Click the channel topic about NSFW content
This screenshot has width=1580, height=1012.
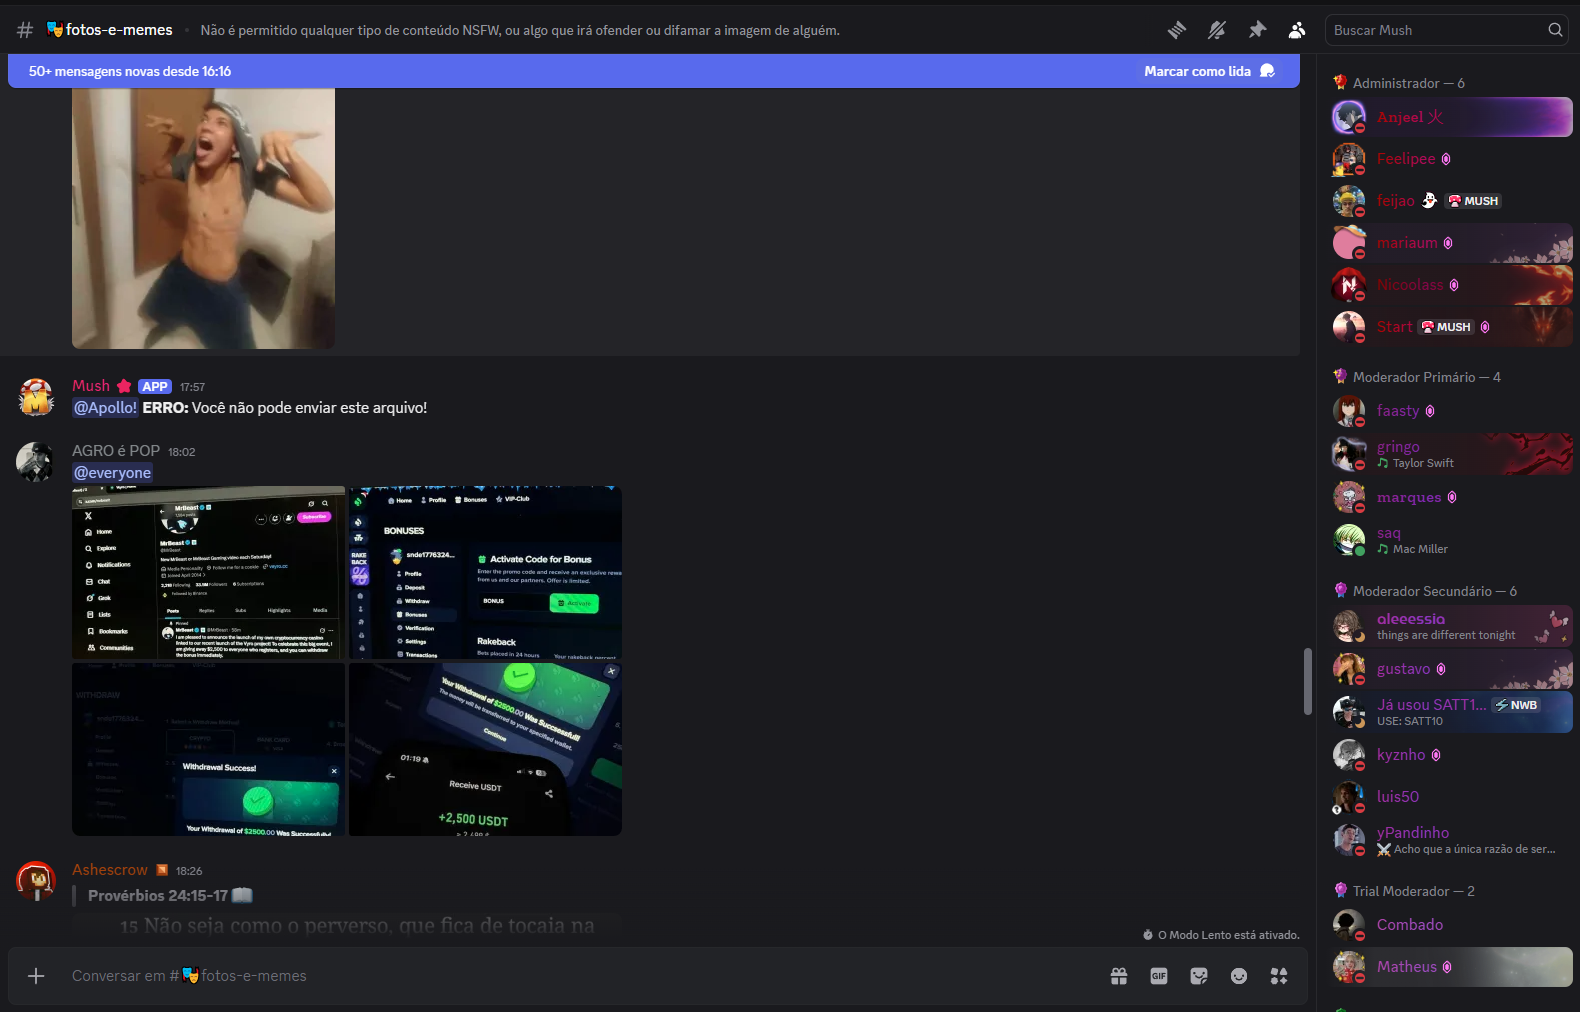[x=520, y=31]
